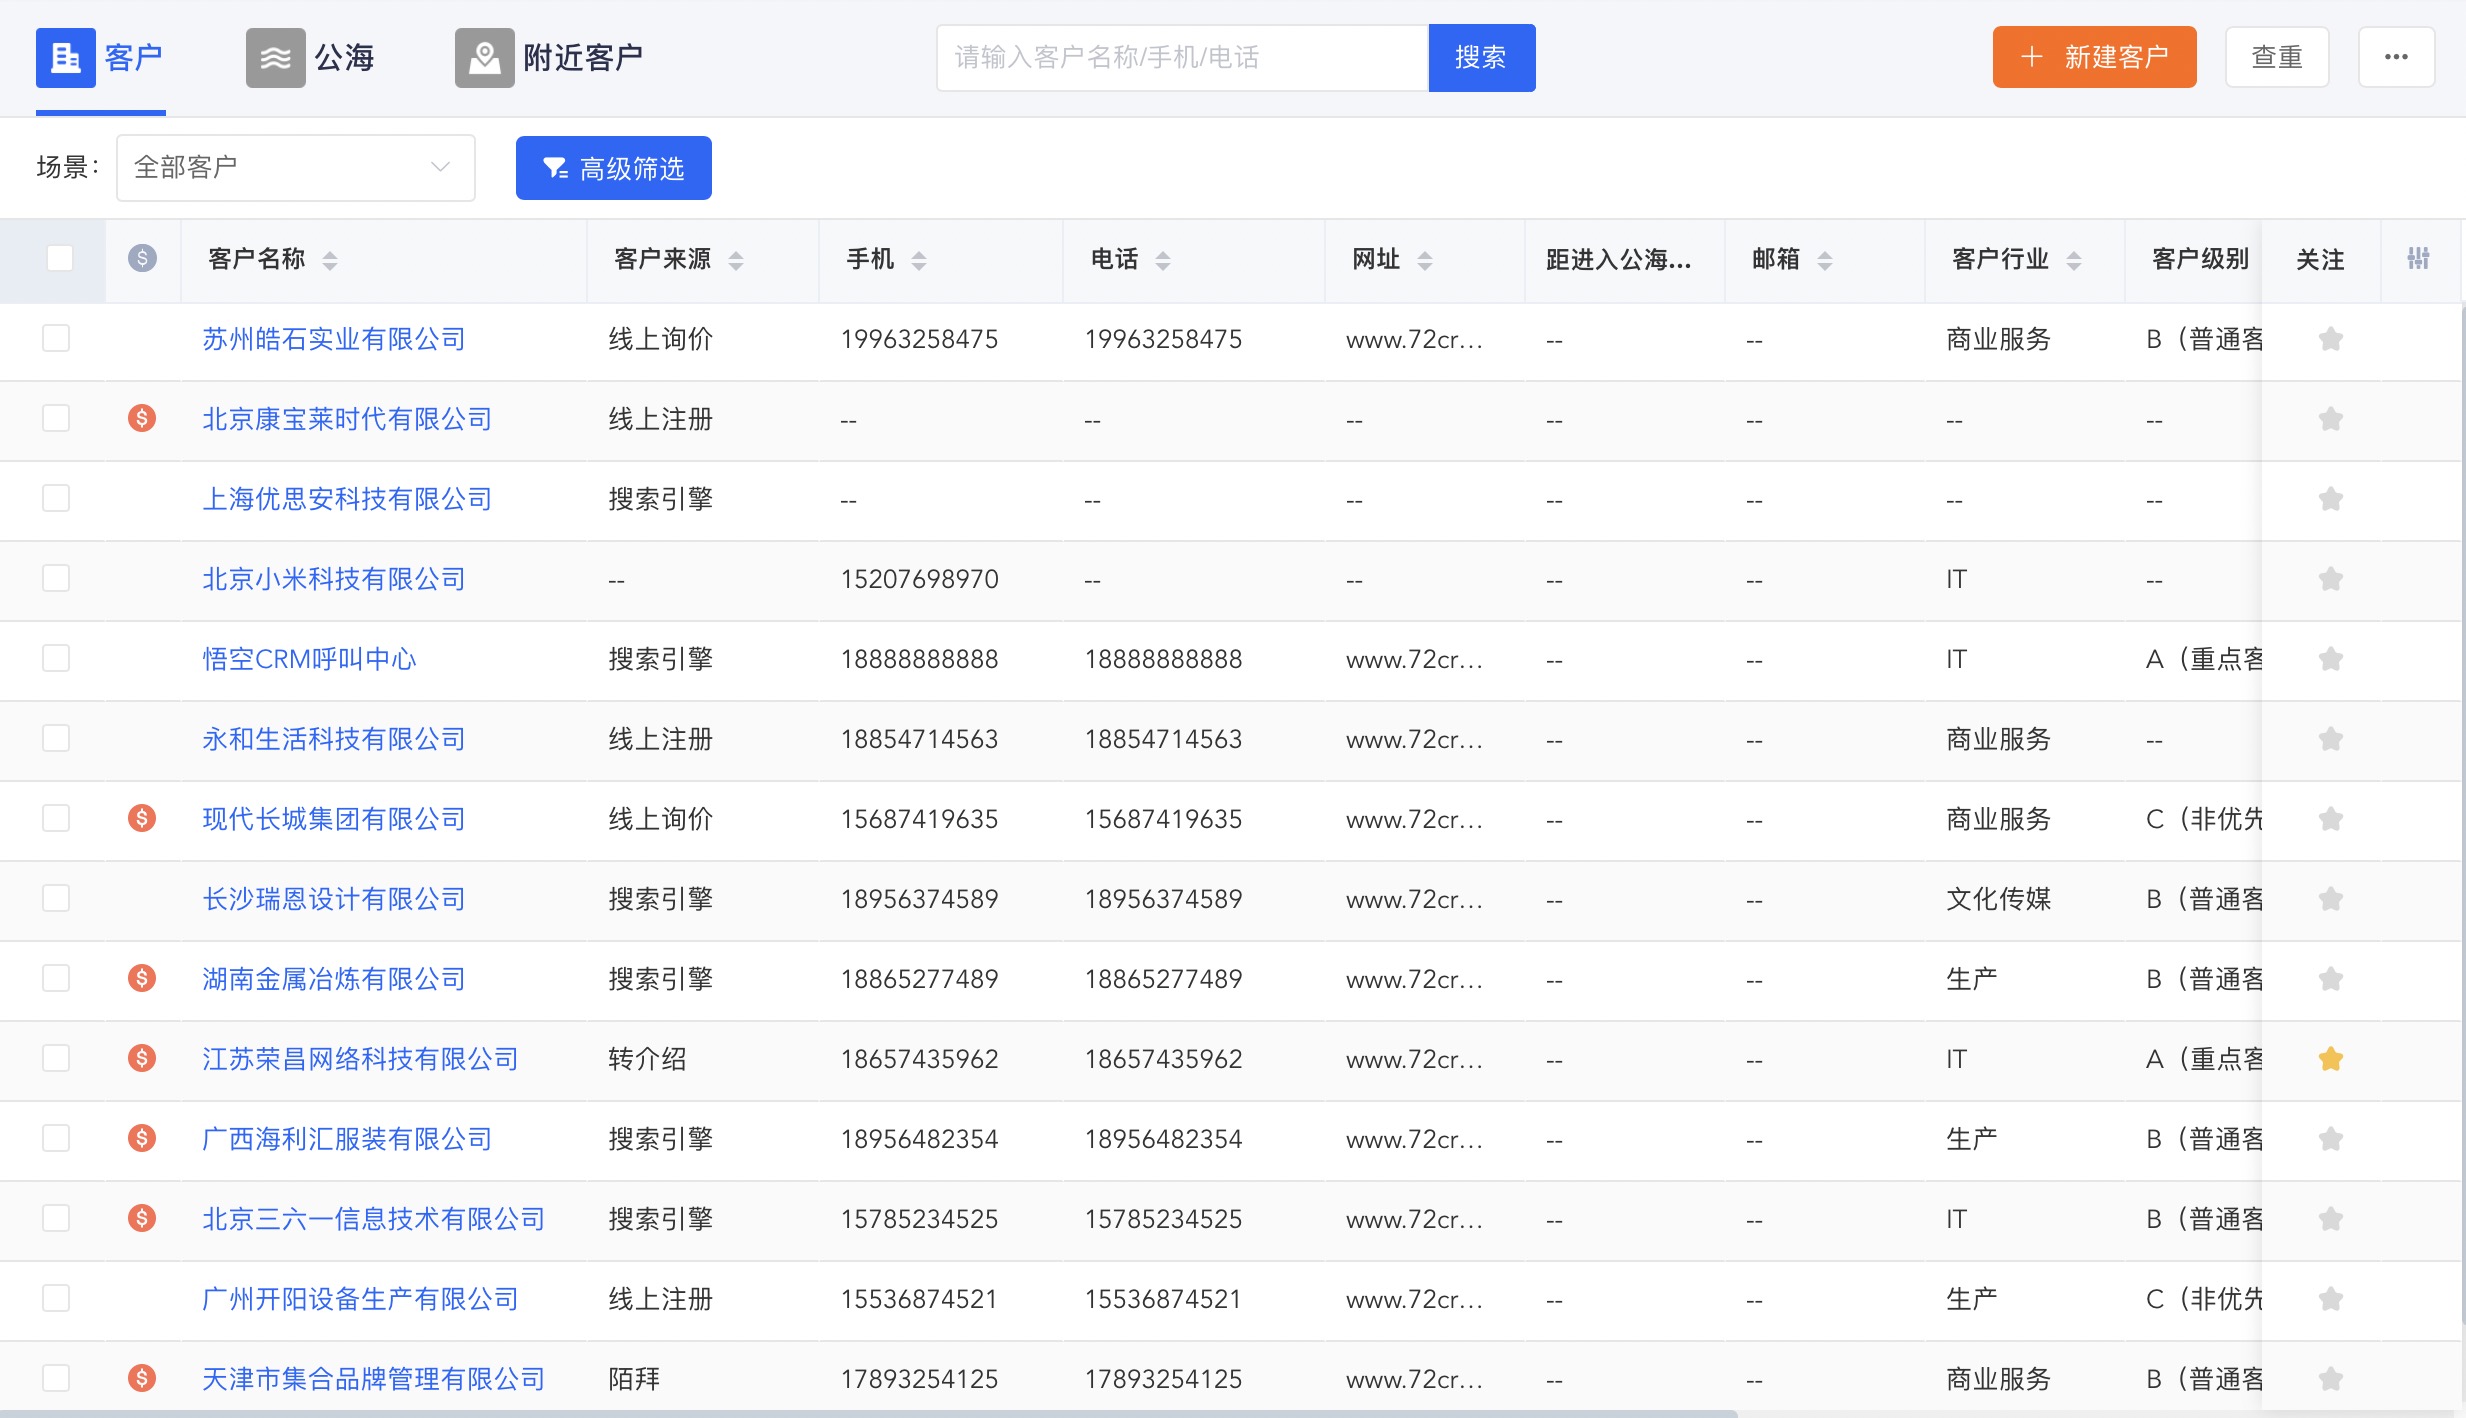Switch to the 公海 tab
Viewport: 2466px width, 1418px height.
(311, 57)
